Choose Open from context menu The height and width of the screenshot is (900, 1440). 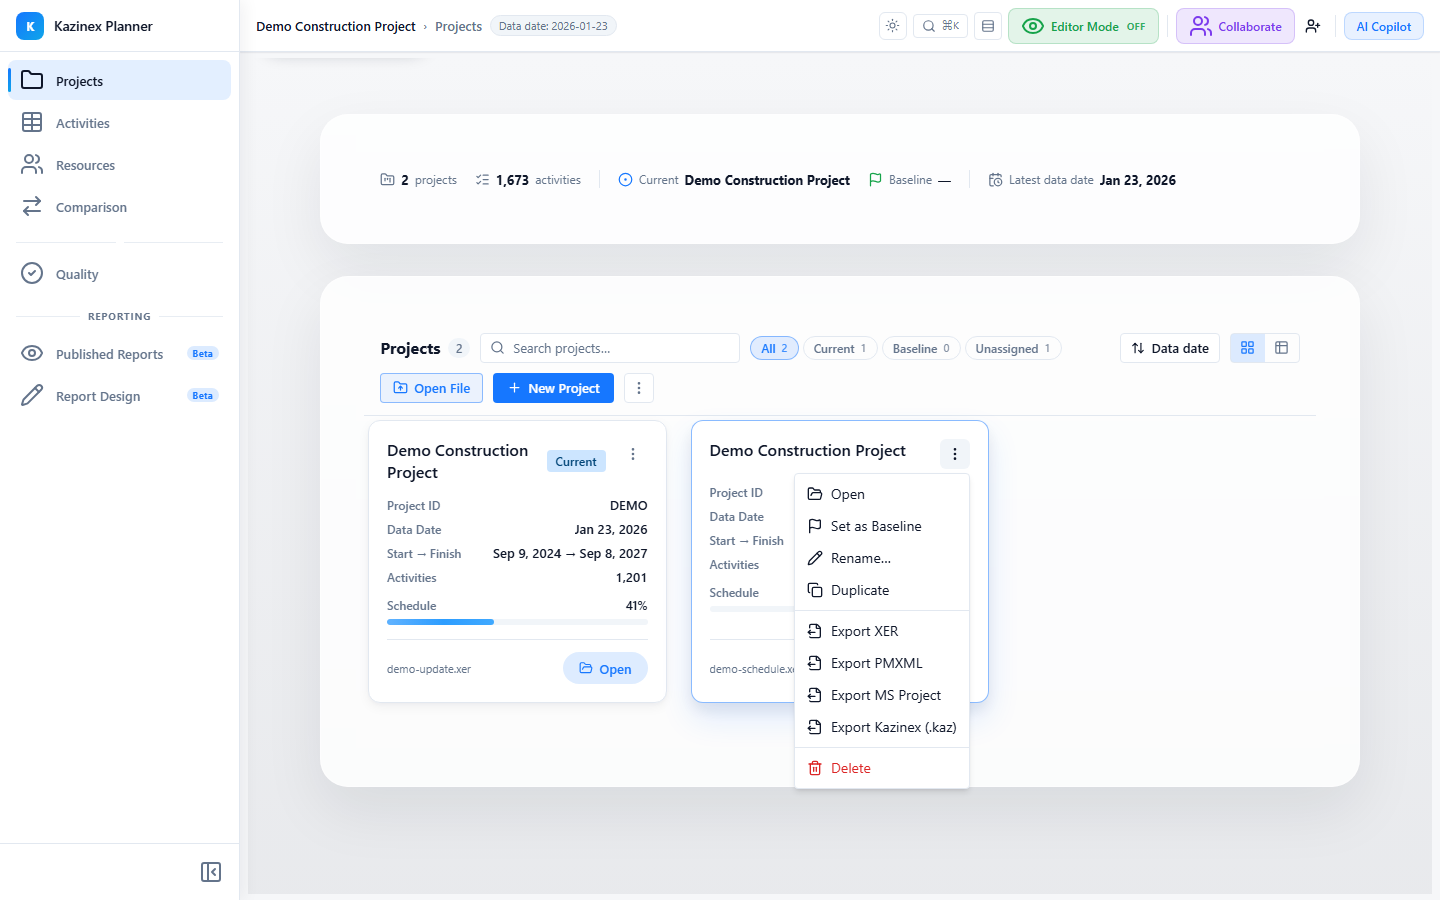coord(882,494)
